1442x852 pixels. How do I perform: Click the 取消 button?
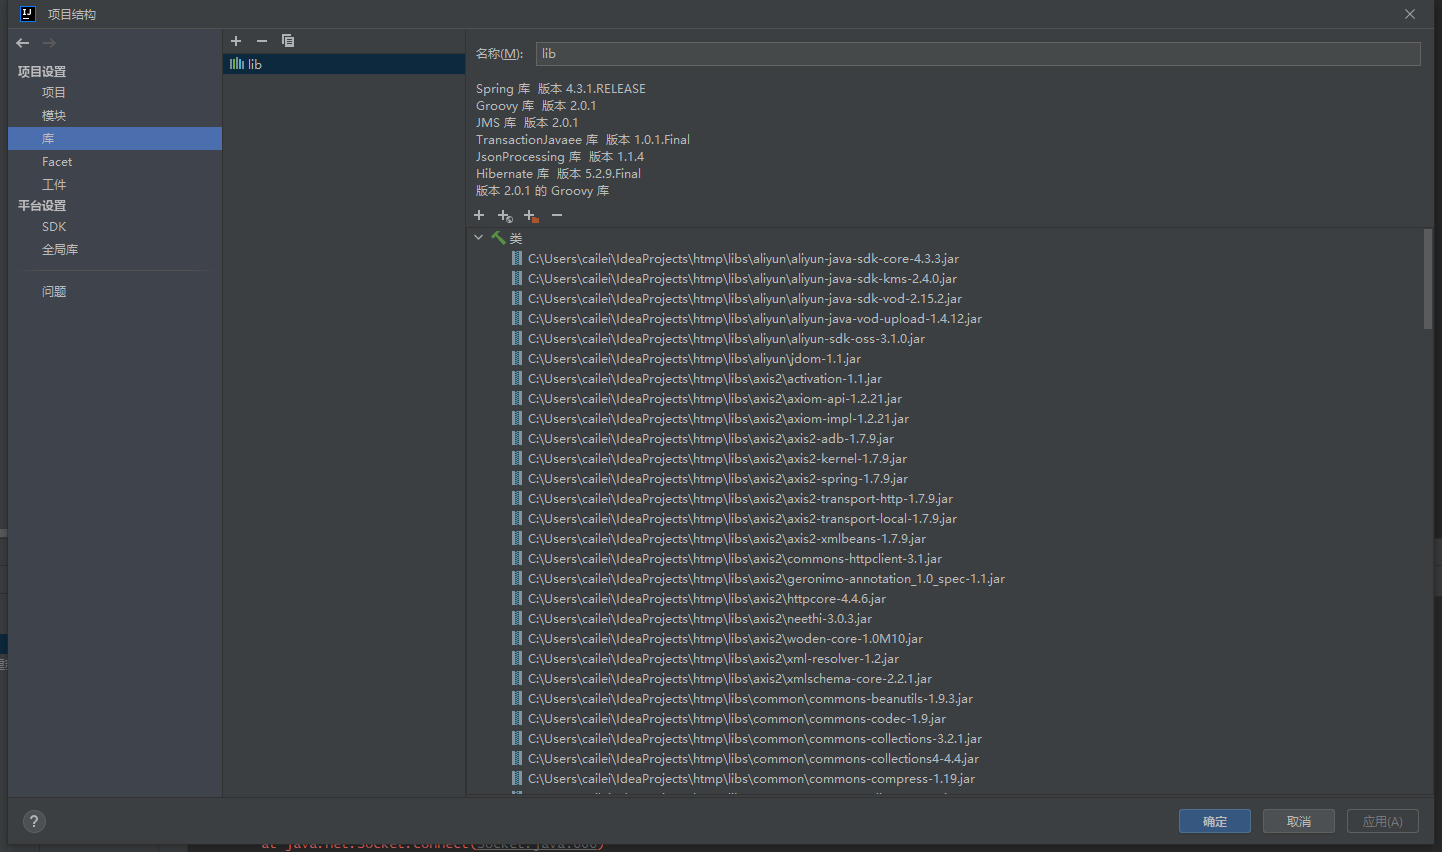click(1299, 821)
